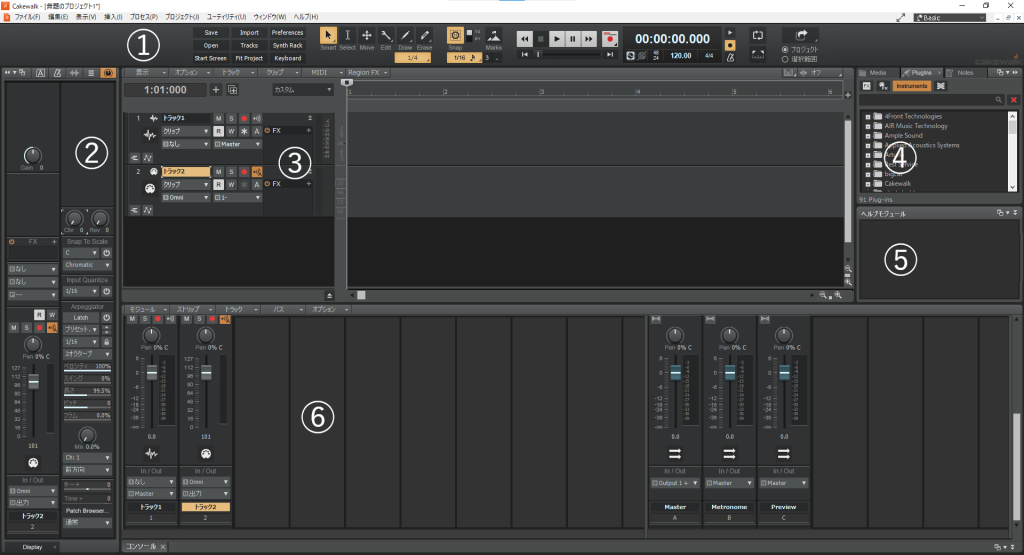1024x555 pixels.
Task: Open the Region FX menu
Action: coord(367,72)
